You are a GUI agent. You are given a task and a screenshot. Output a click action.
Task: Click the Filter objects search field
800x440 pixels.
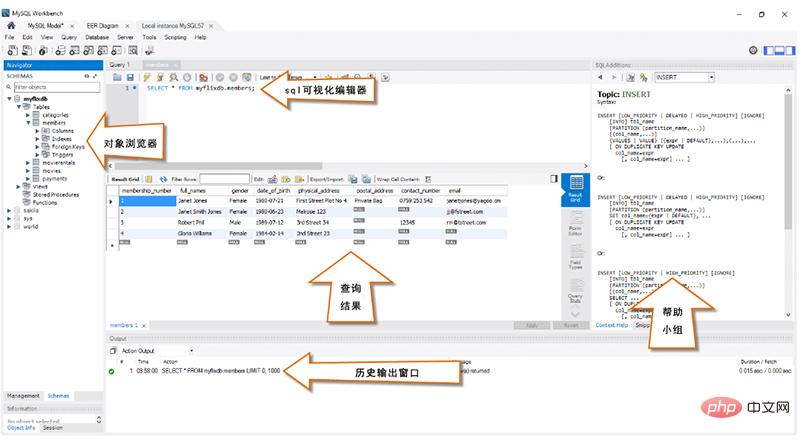tap(57, 87)
